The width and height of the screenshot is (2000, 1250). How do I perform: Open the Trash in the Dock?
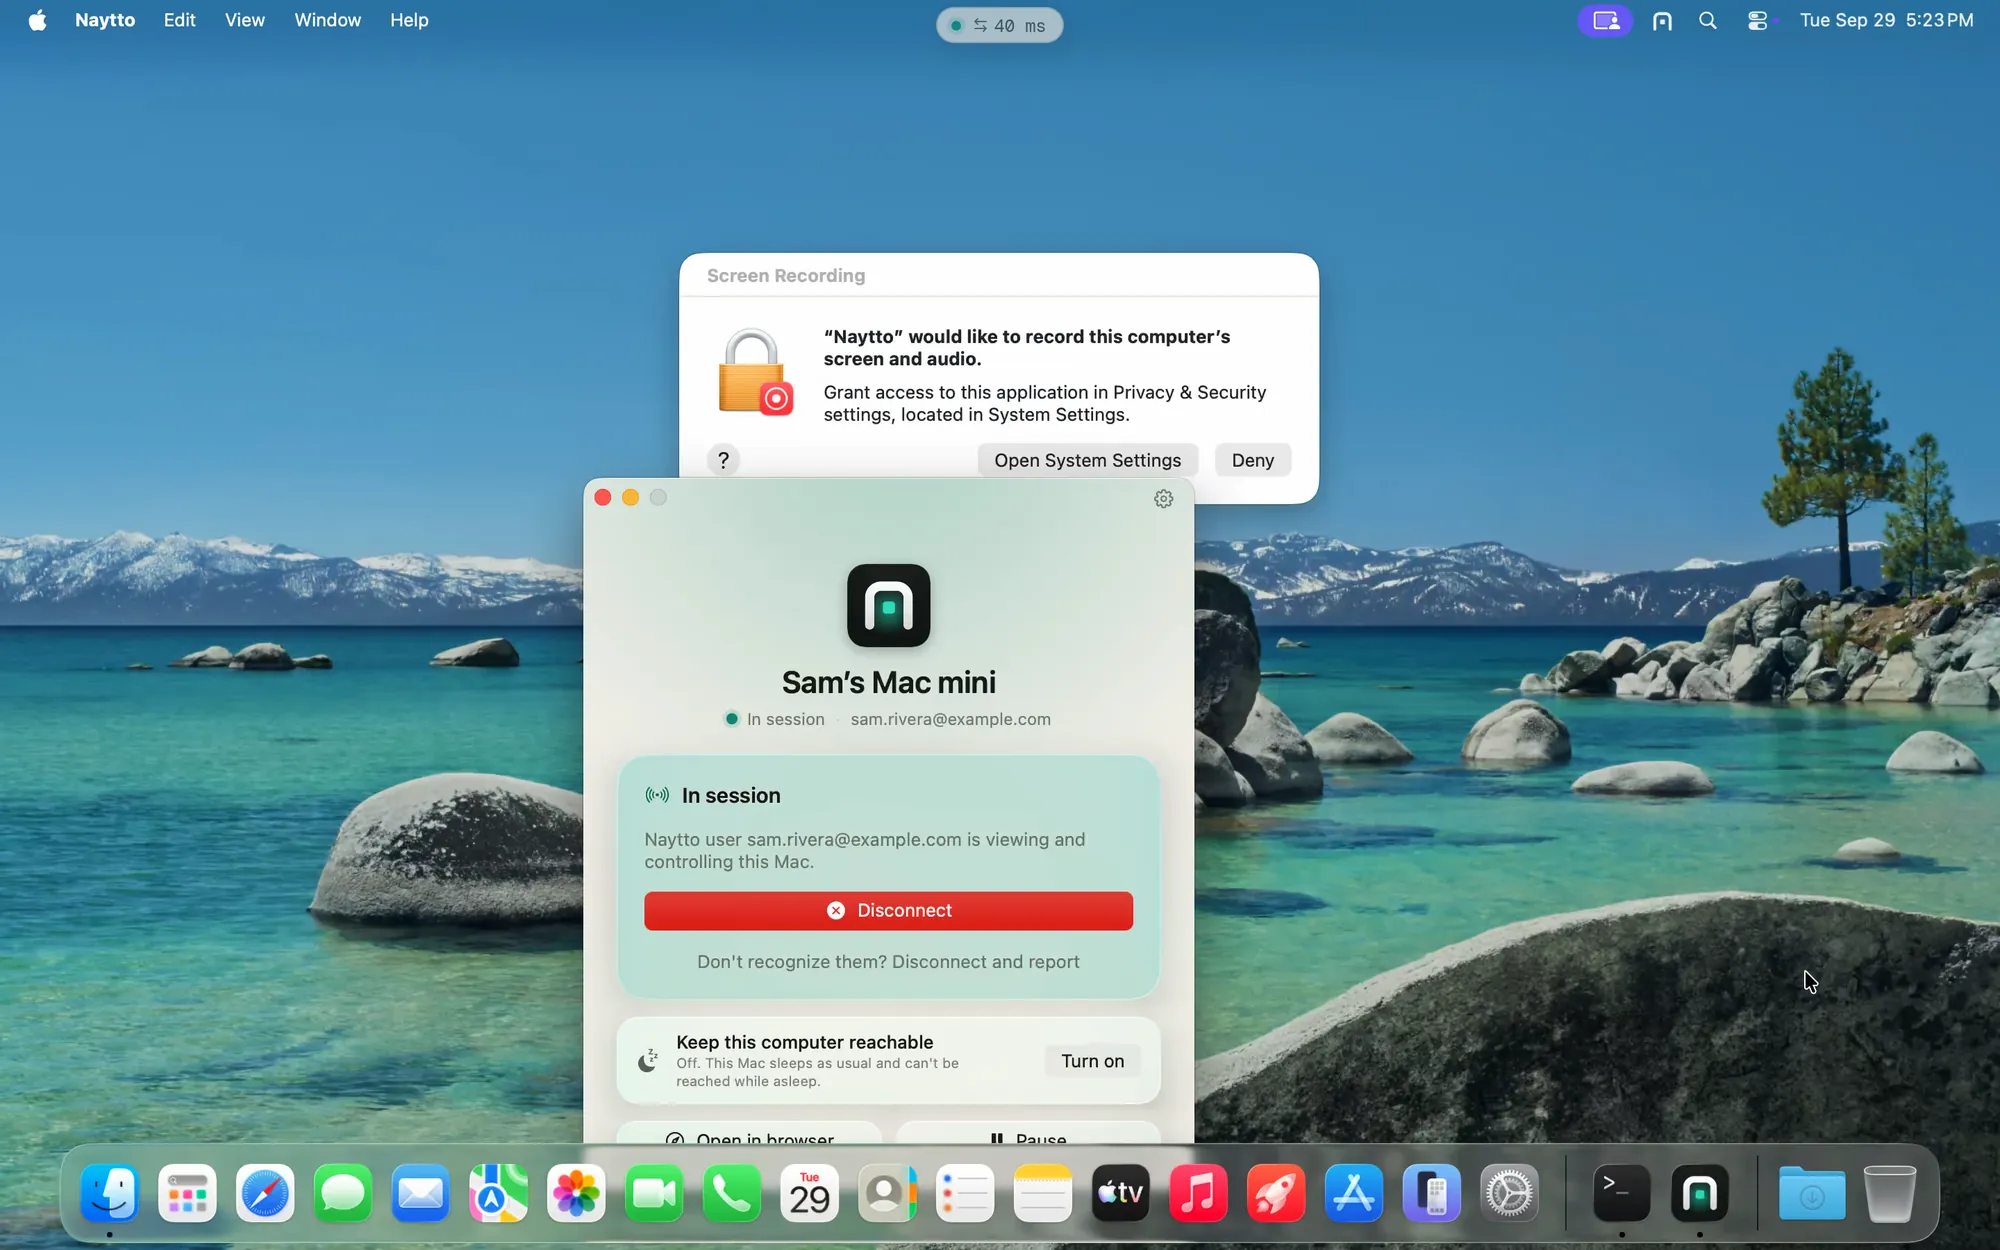[x=1890, y=1193]
